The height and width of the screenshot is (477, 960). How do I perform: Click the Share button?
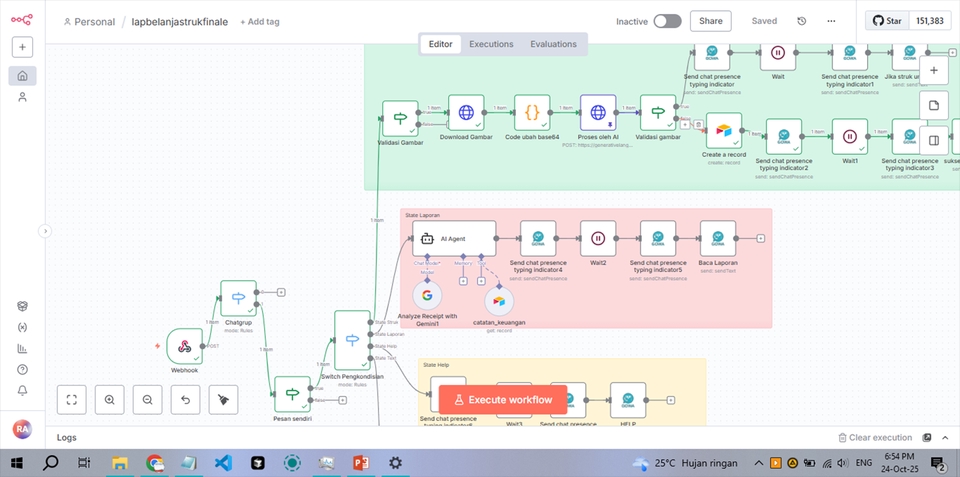tap(710, 21)
